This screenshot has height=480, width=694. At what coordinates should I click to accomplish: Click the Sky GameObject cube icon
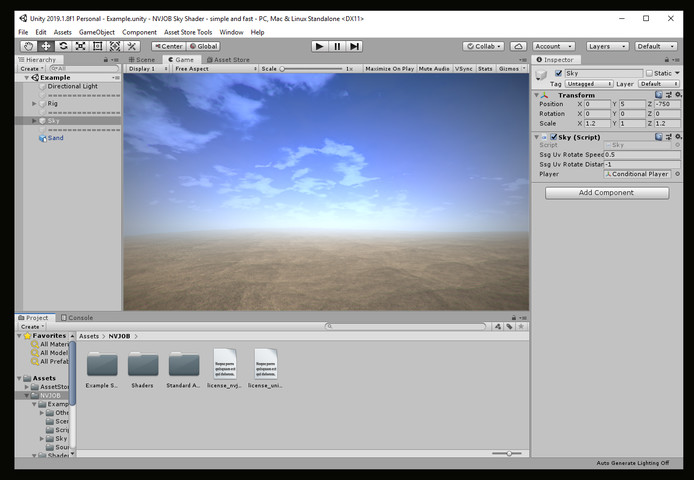541,75
